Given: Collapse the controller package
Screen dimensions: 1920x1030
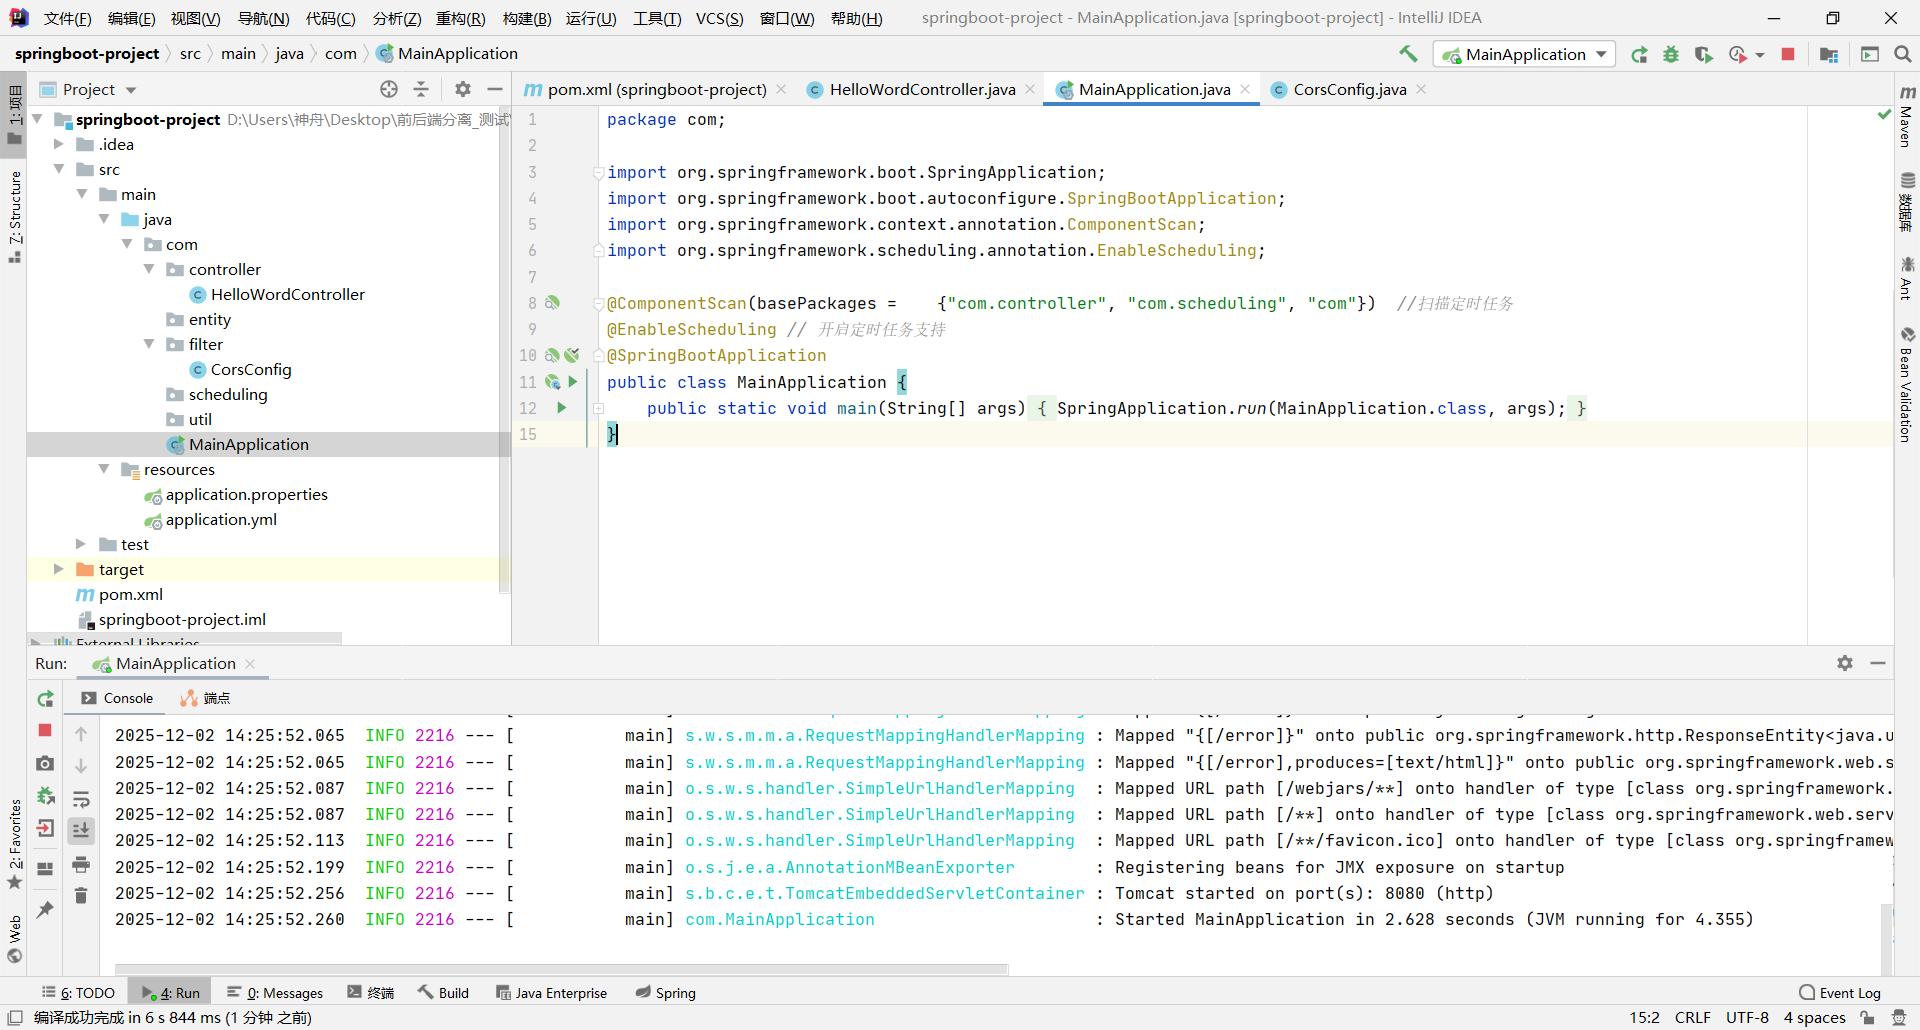Looking at the screenshot, I should coord(149,269).
